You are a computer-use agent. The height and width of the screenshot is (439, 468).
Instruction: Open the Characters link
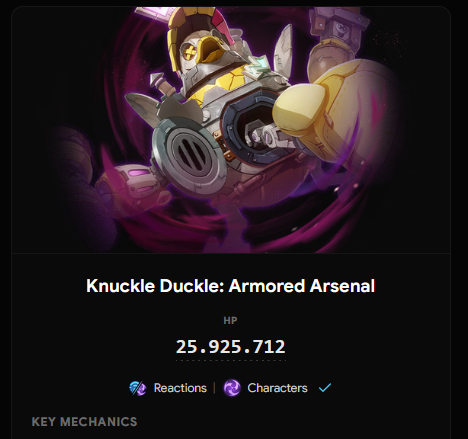(x=277, y=388)
